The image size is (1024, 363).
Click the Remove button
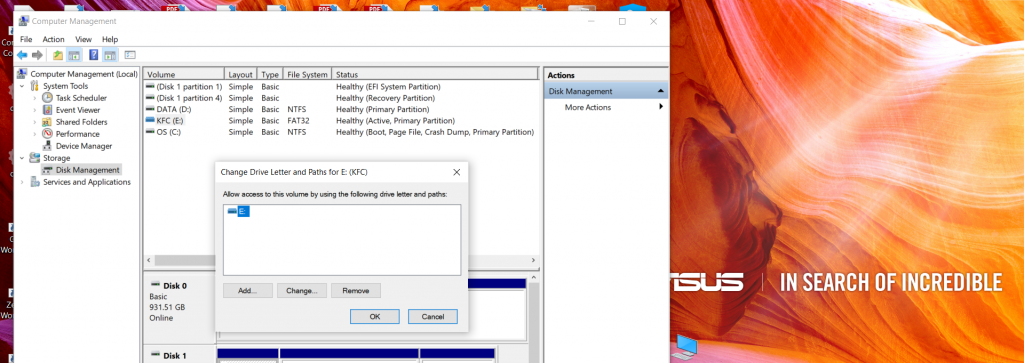click(x=356, y=291)
